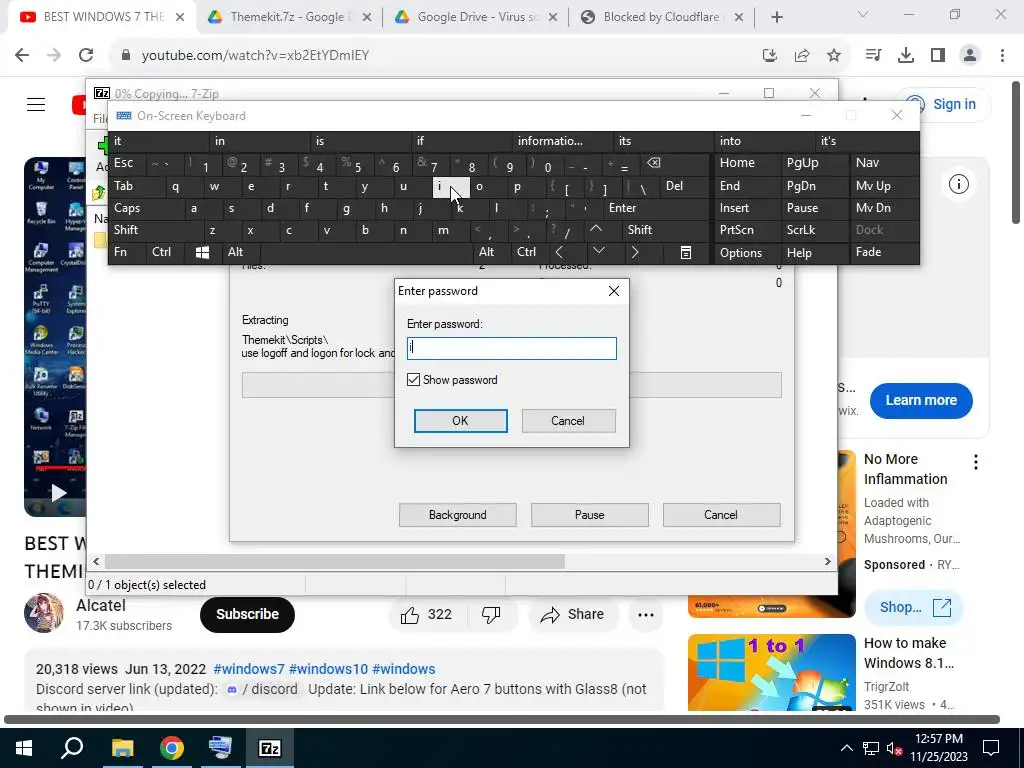Toggle ScrLk key on On-Screen Keyboard
1024x768 pixels.
point(814,230)
